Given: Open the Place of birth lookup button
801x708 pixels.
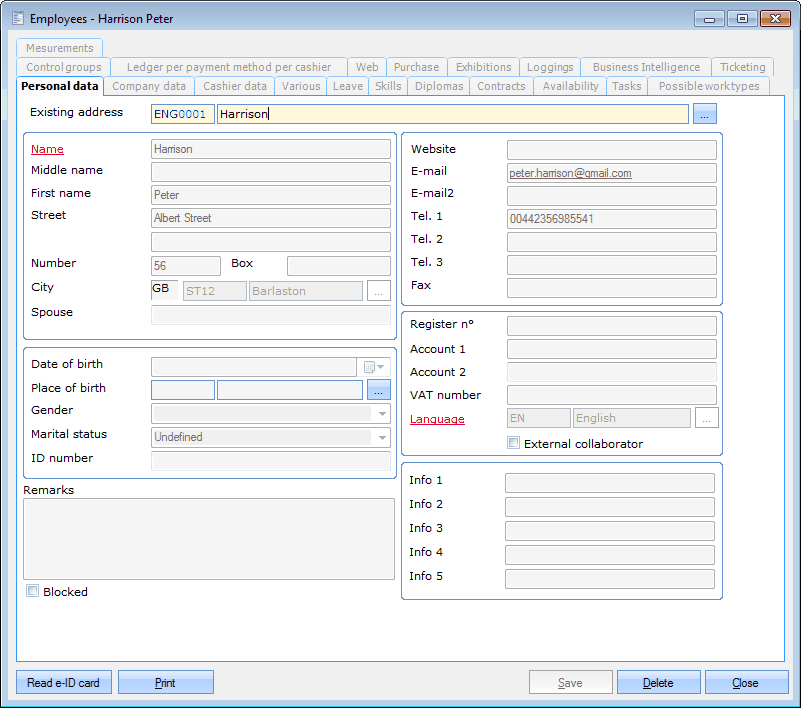Looking at the screenshot, I should [x=378, y=390].
